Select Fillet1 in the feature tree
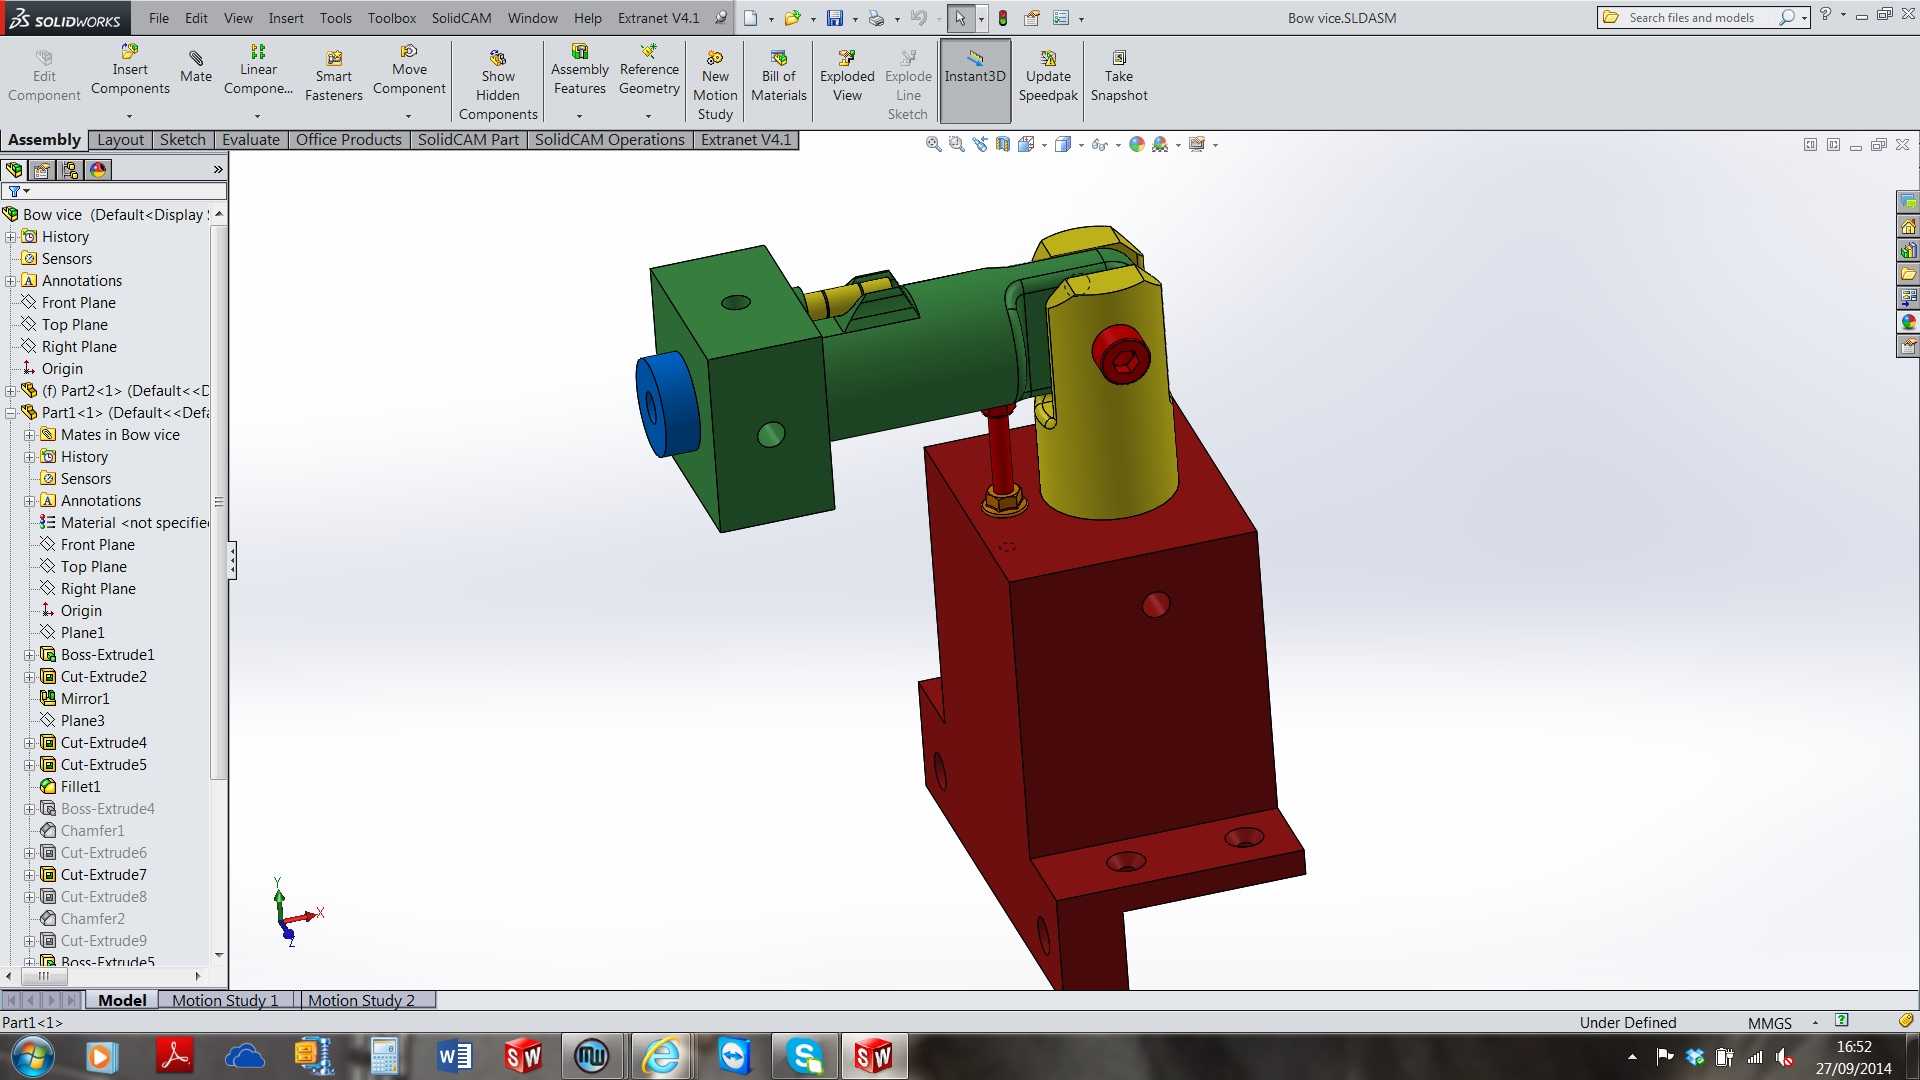 click(x=80, y=787)
